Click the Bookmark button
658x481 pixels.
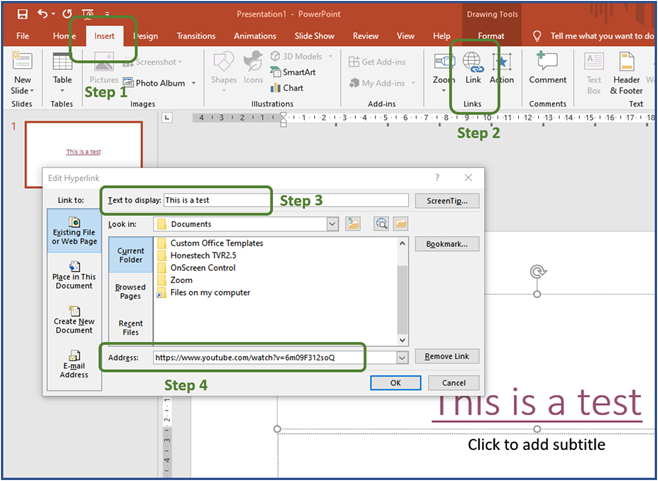click(x=447, y=244)
